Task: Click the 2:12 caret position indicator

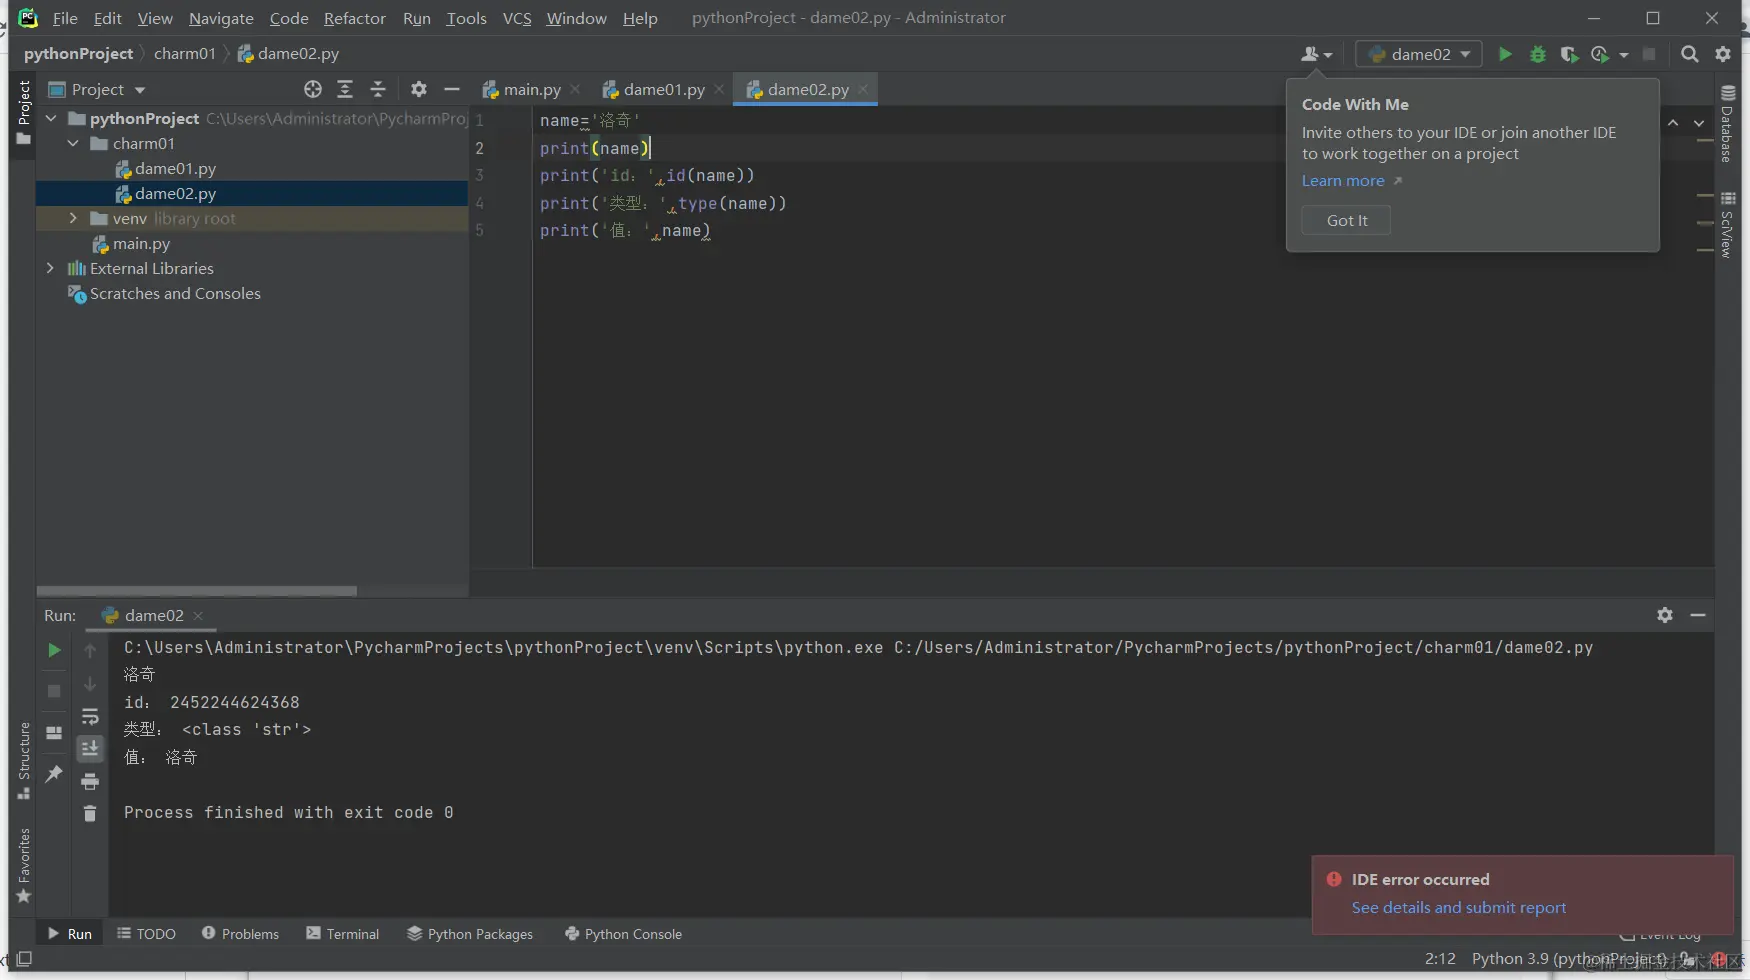Action: [x=1440, y=959]
